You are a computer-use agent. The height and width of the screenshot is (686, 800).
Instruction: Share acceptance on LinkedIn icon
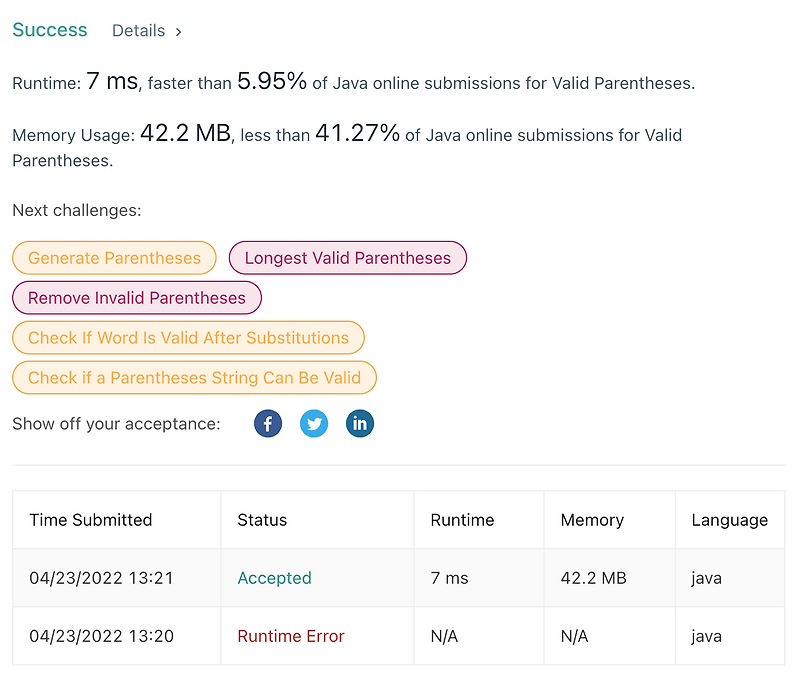(360, 424)
